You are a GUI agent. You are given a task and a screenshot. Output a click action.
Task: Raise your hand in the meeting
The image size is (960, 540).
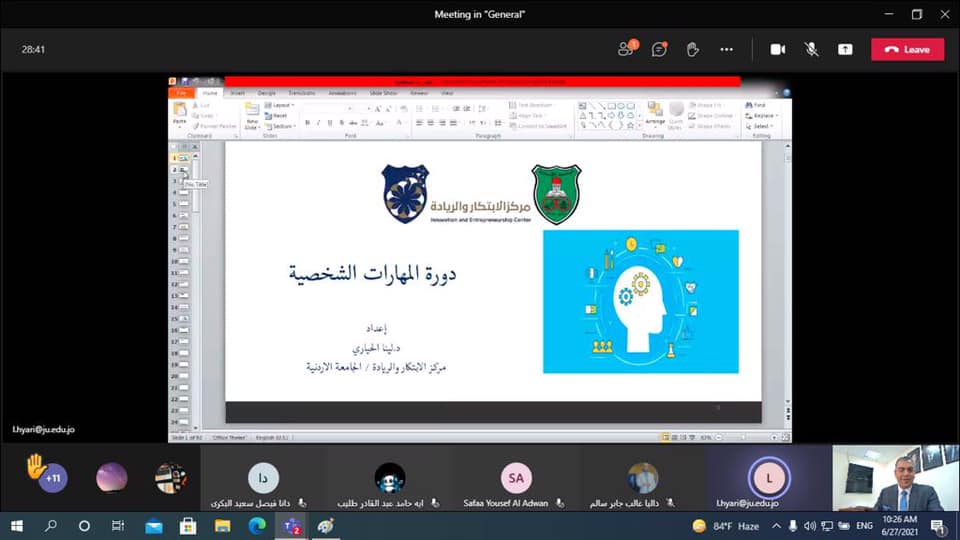(692, 49)
